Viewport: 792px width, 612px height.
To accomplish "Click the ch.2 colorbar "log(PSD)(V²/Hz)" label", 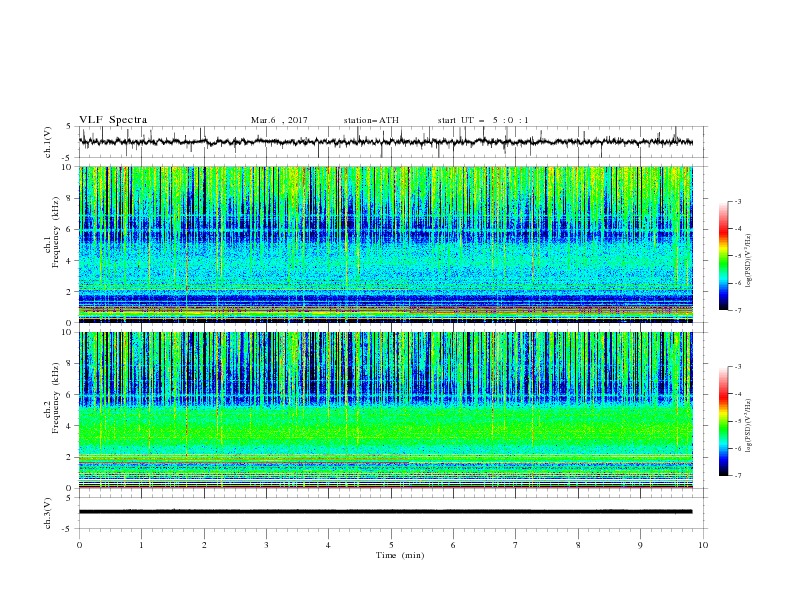I will click(x=748, y=425).
